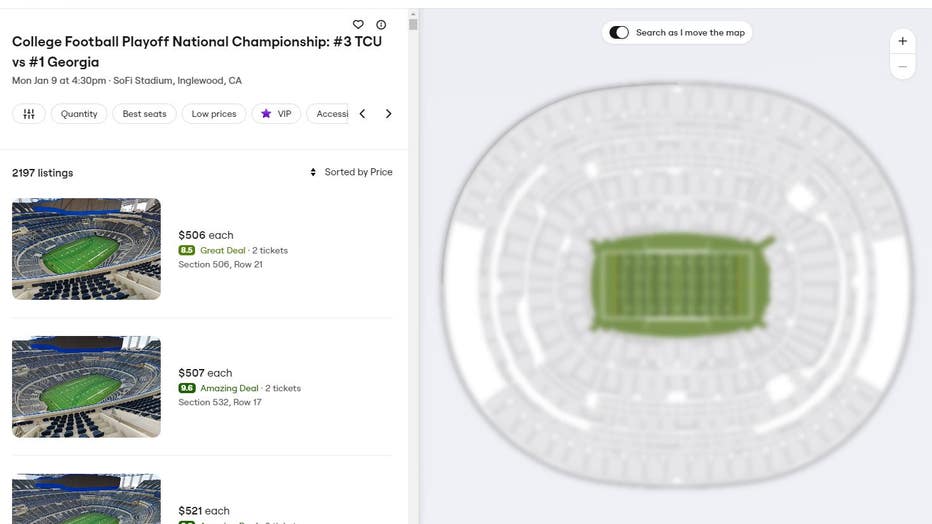Image resolution: width=932 pixels, height=524 pixels.
Task: Select the Best seats filter
Action: (x=144, y=114)
